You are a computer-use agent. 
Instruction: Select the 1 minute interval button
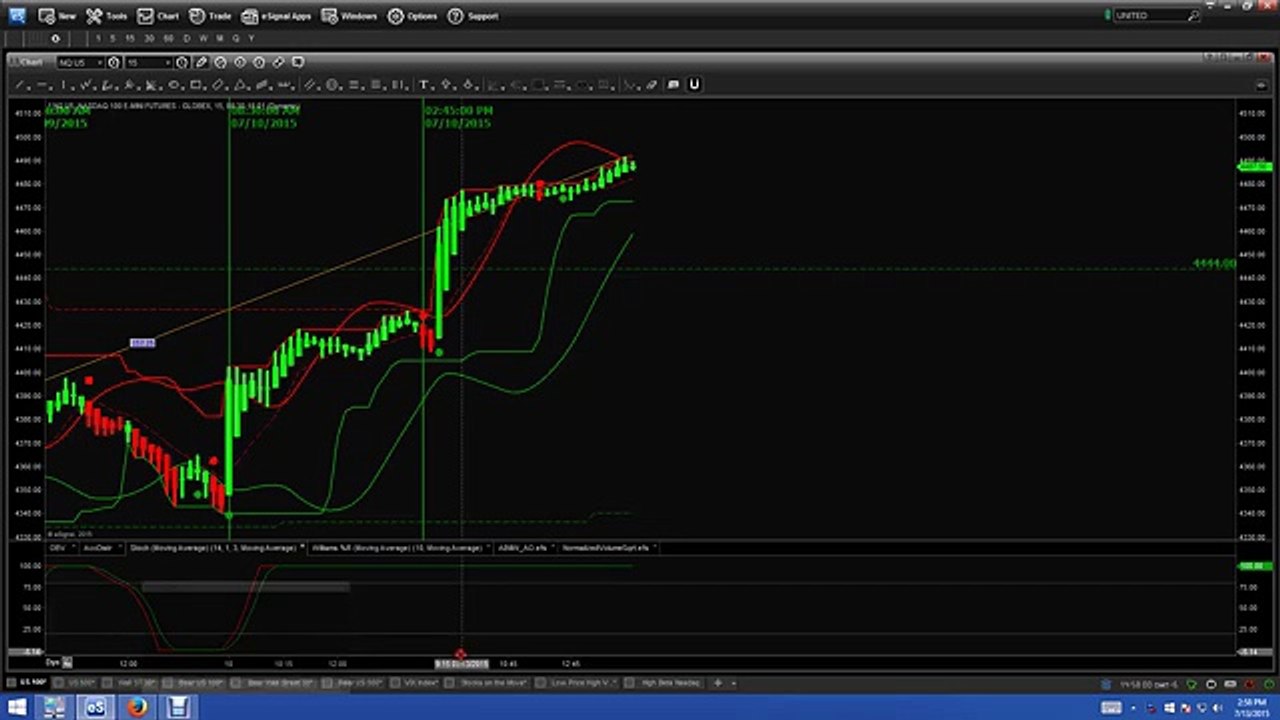click(98, 38)
